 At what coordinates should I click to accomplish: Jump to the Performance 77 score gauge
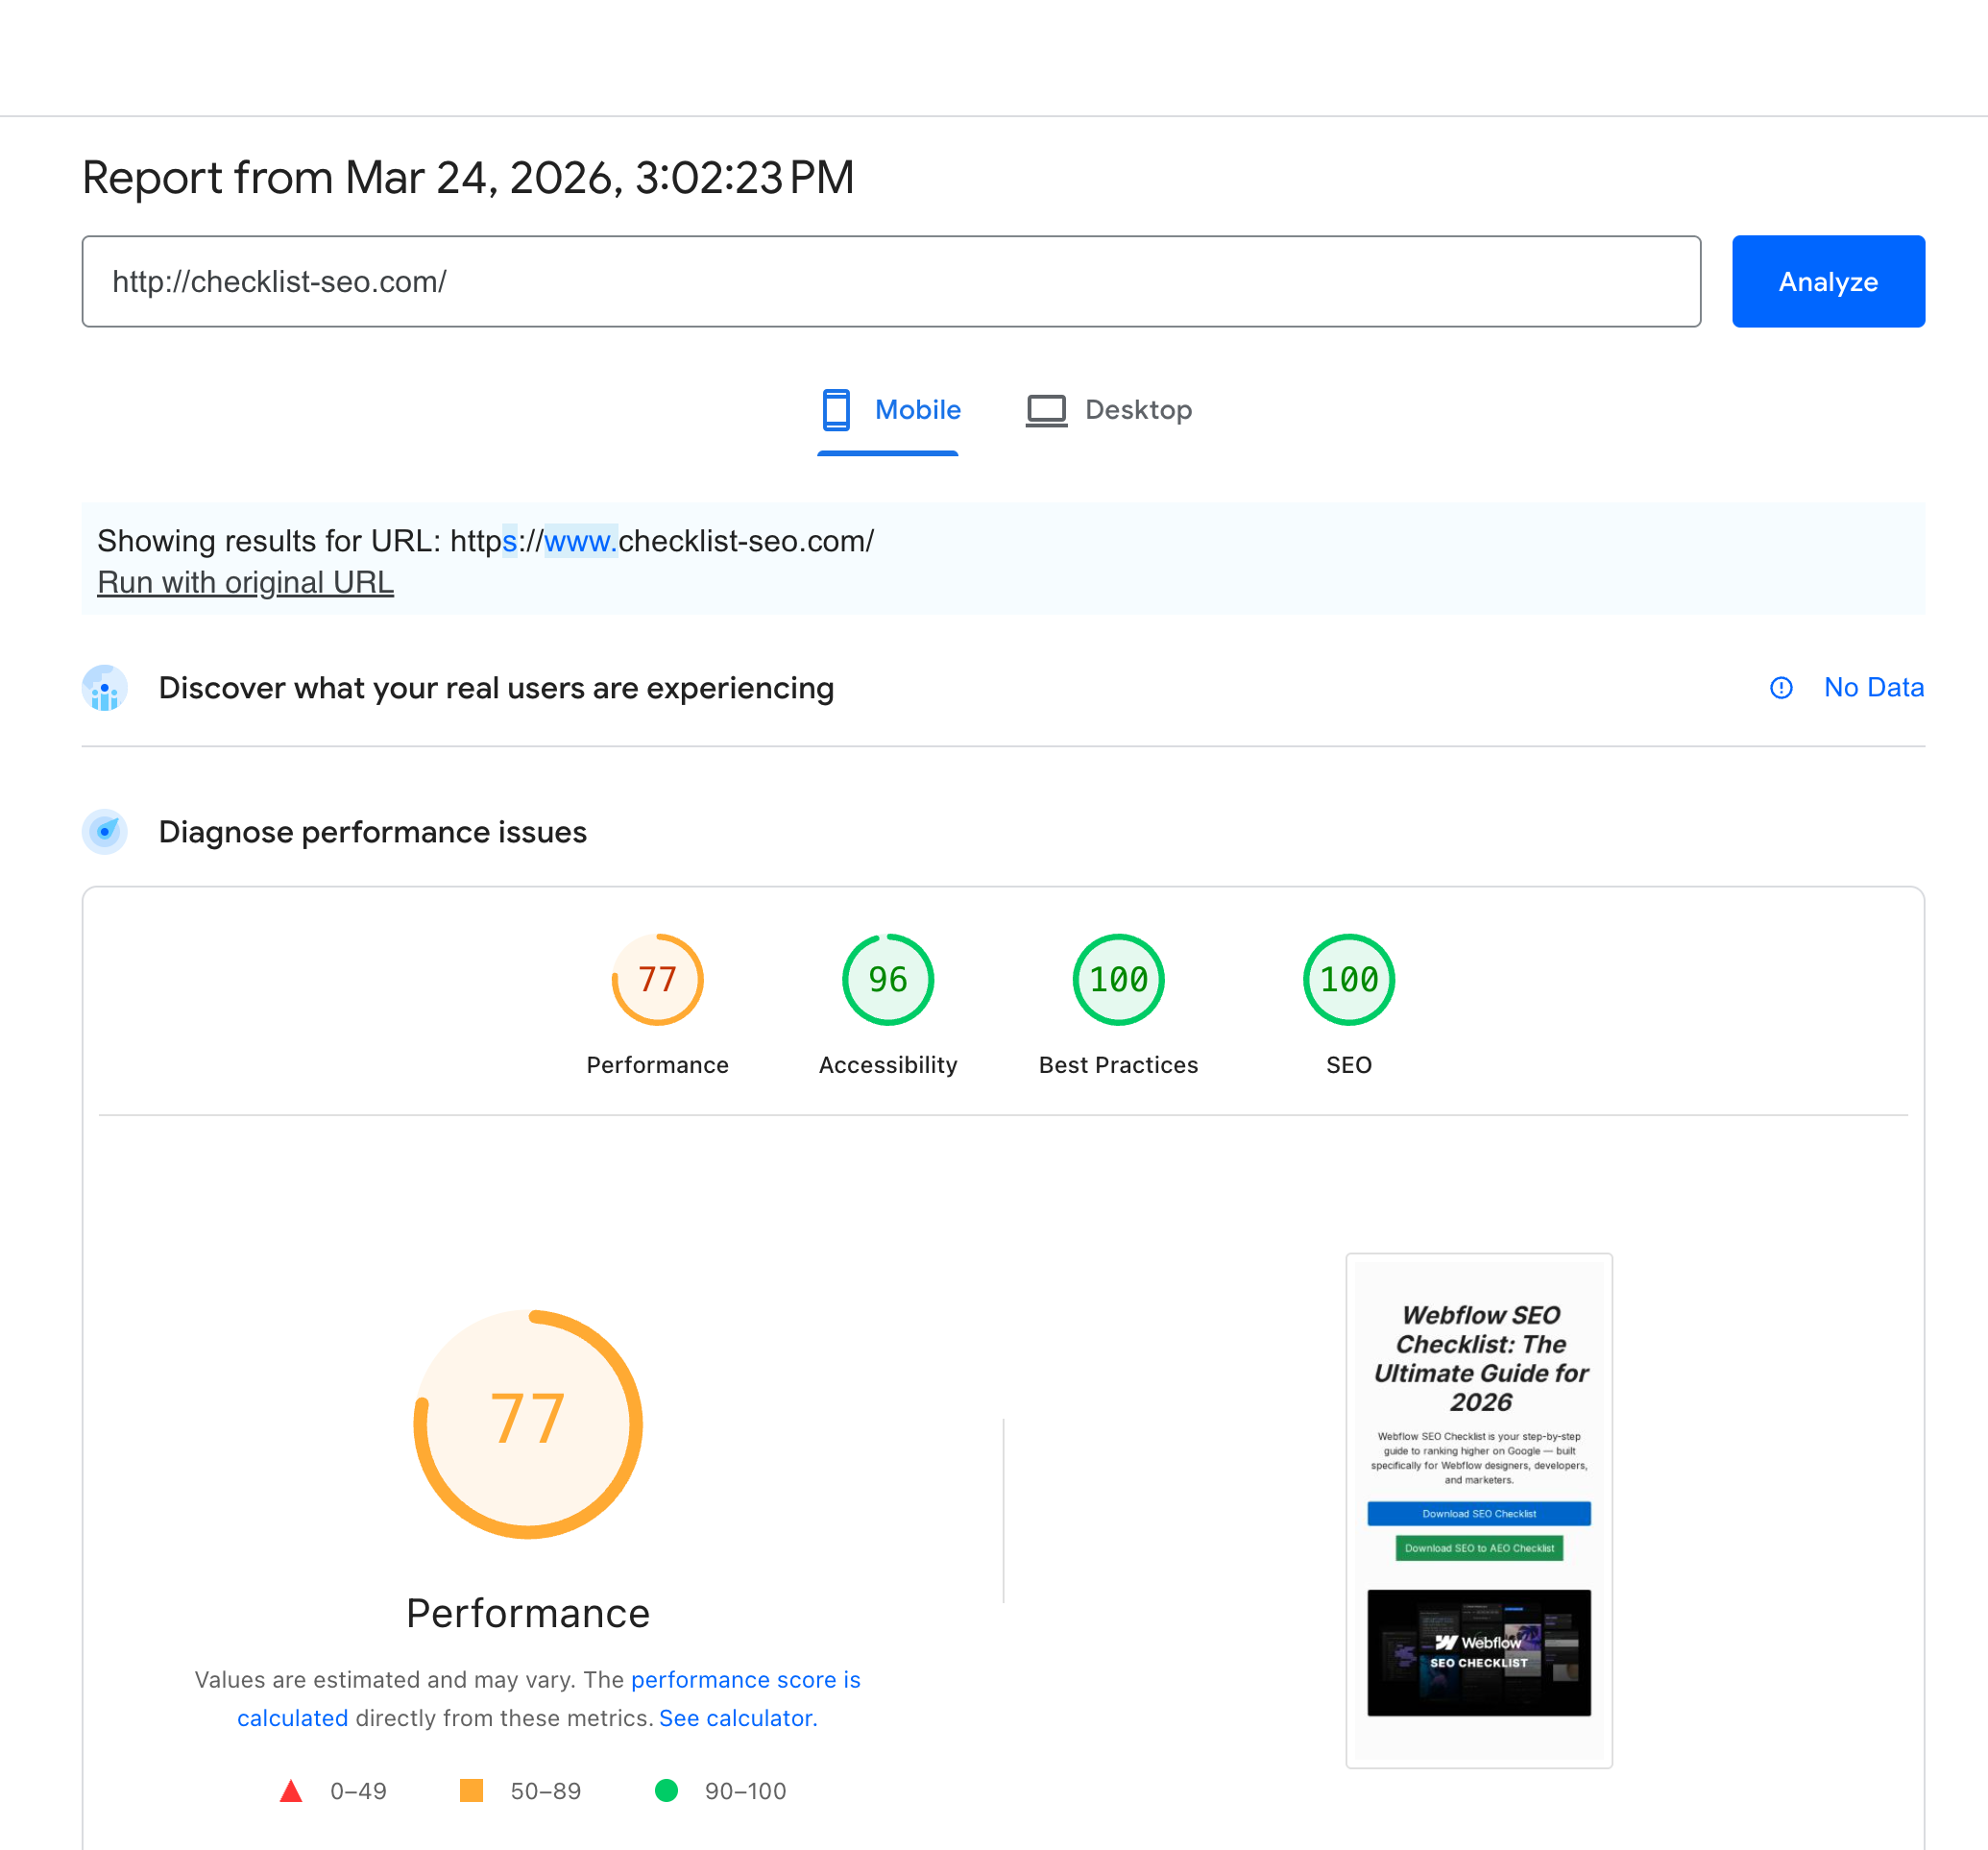(x=657, y=980)
